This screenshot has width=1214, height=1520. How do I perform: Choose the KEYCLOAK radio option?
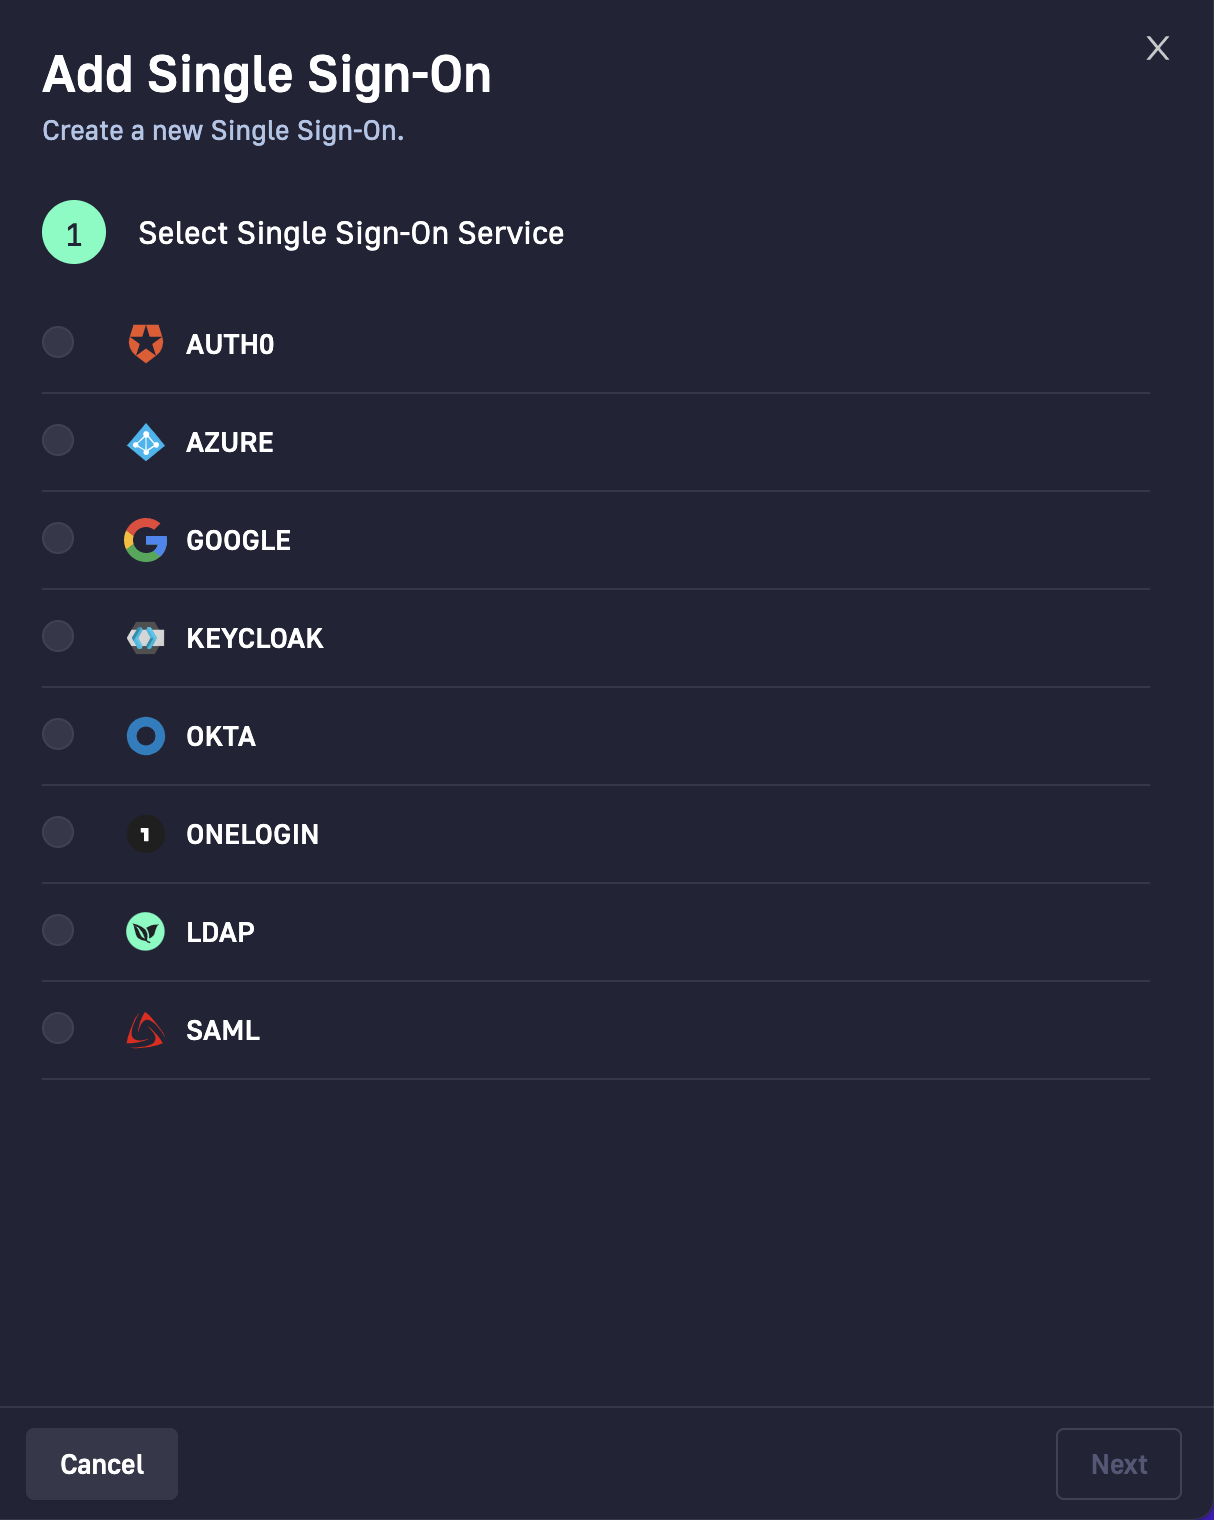(58, 636)
